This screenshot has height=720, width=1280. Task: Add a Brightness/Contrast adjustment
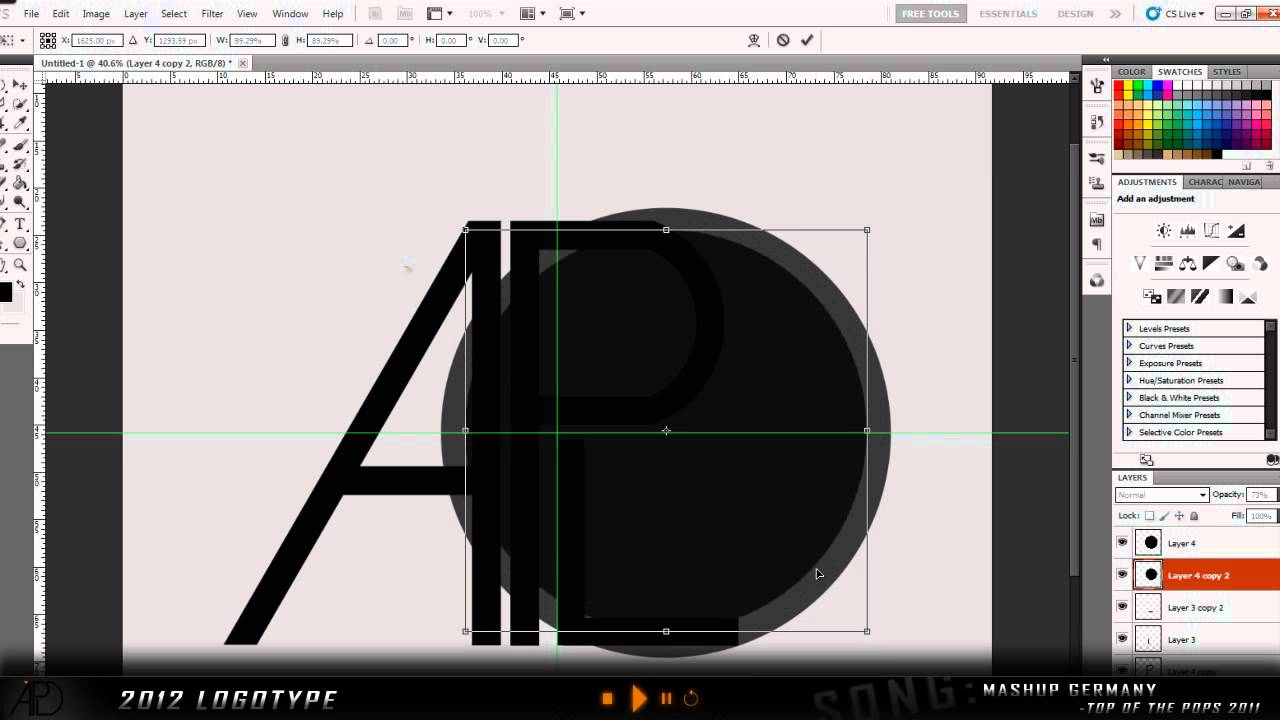coord(1164,231)
